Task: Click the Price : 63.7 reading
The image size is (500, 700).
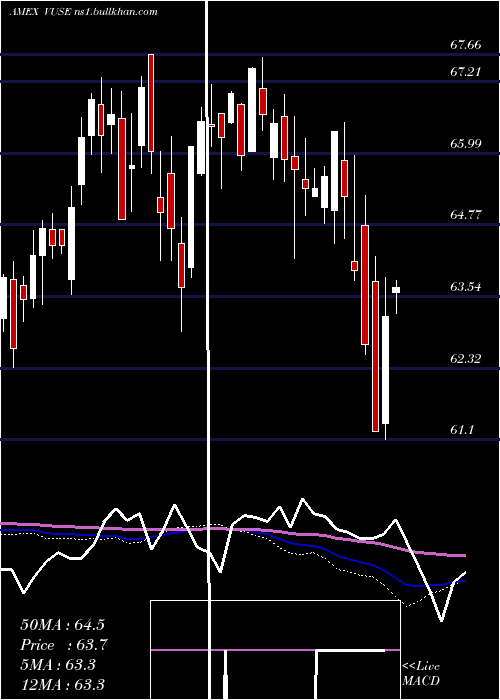Action: [x=64, y=645]
